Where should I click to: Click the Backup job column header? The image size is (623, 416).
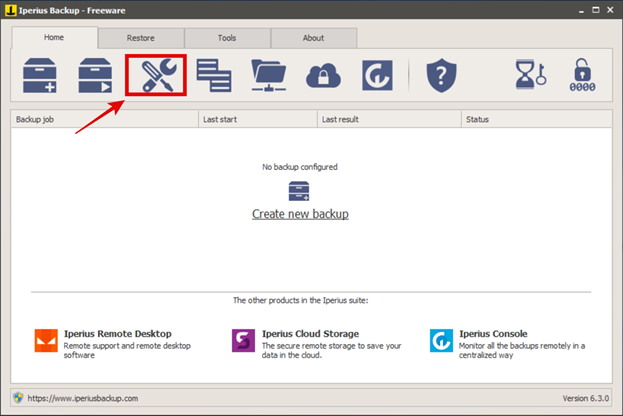pos(104,119)
